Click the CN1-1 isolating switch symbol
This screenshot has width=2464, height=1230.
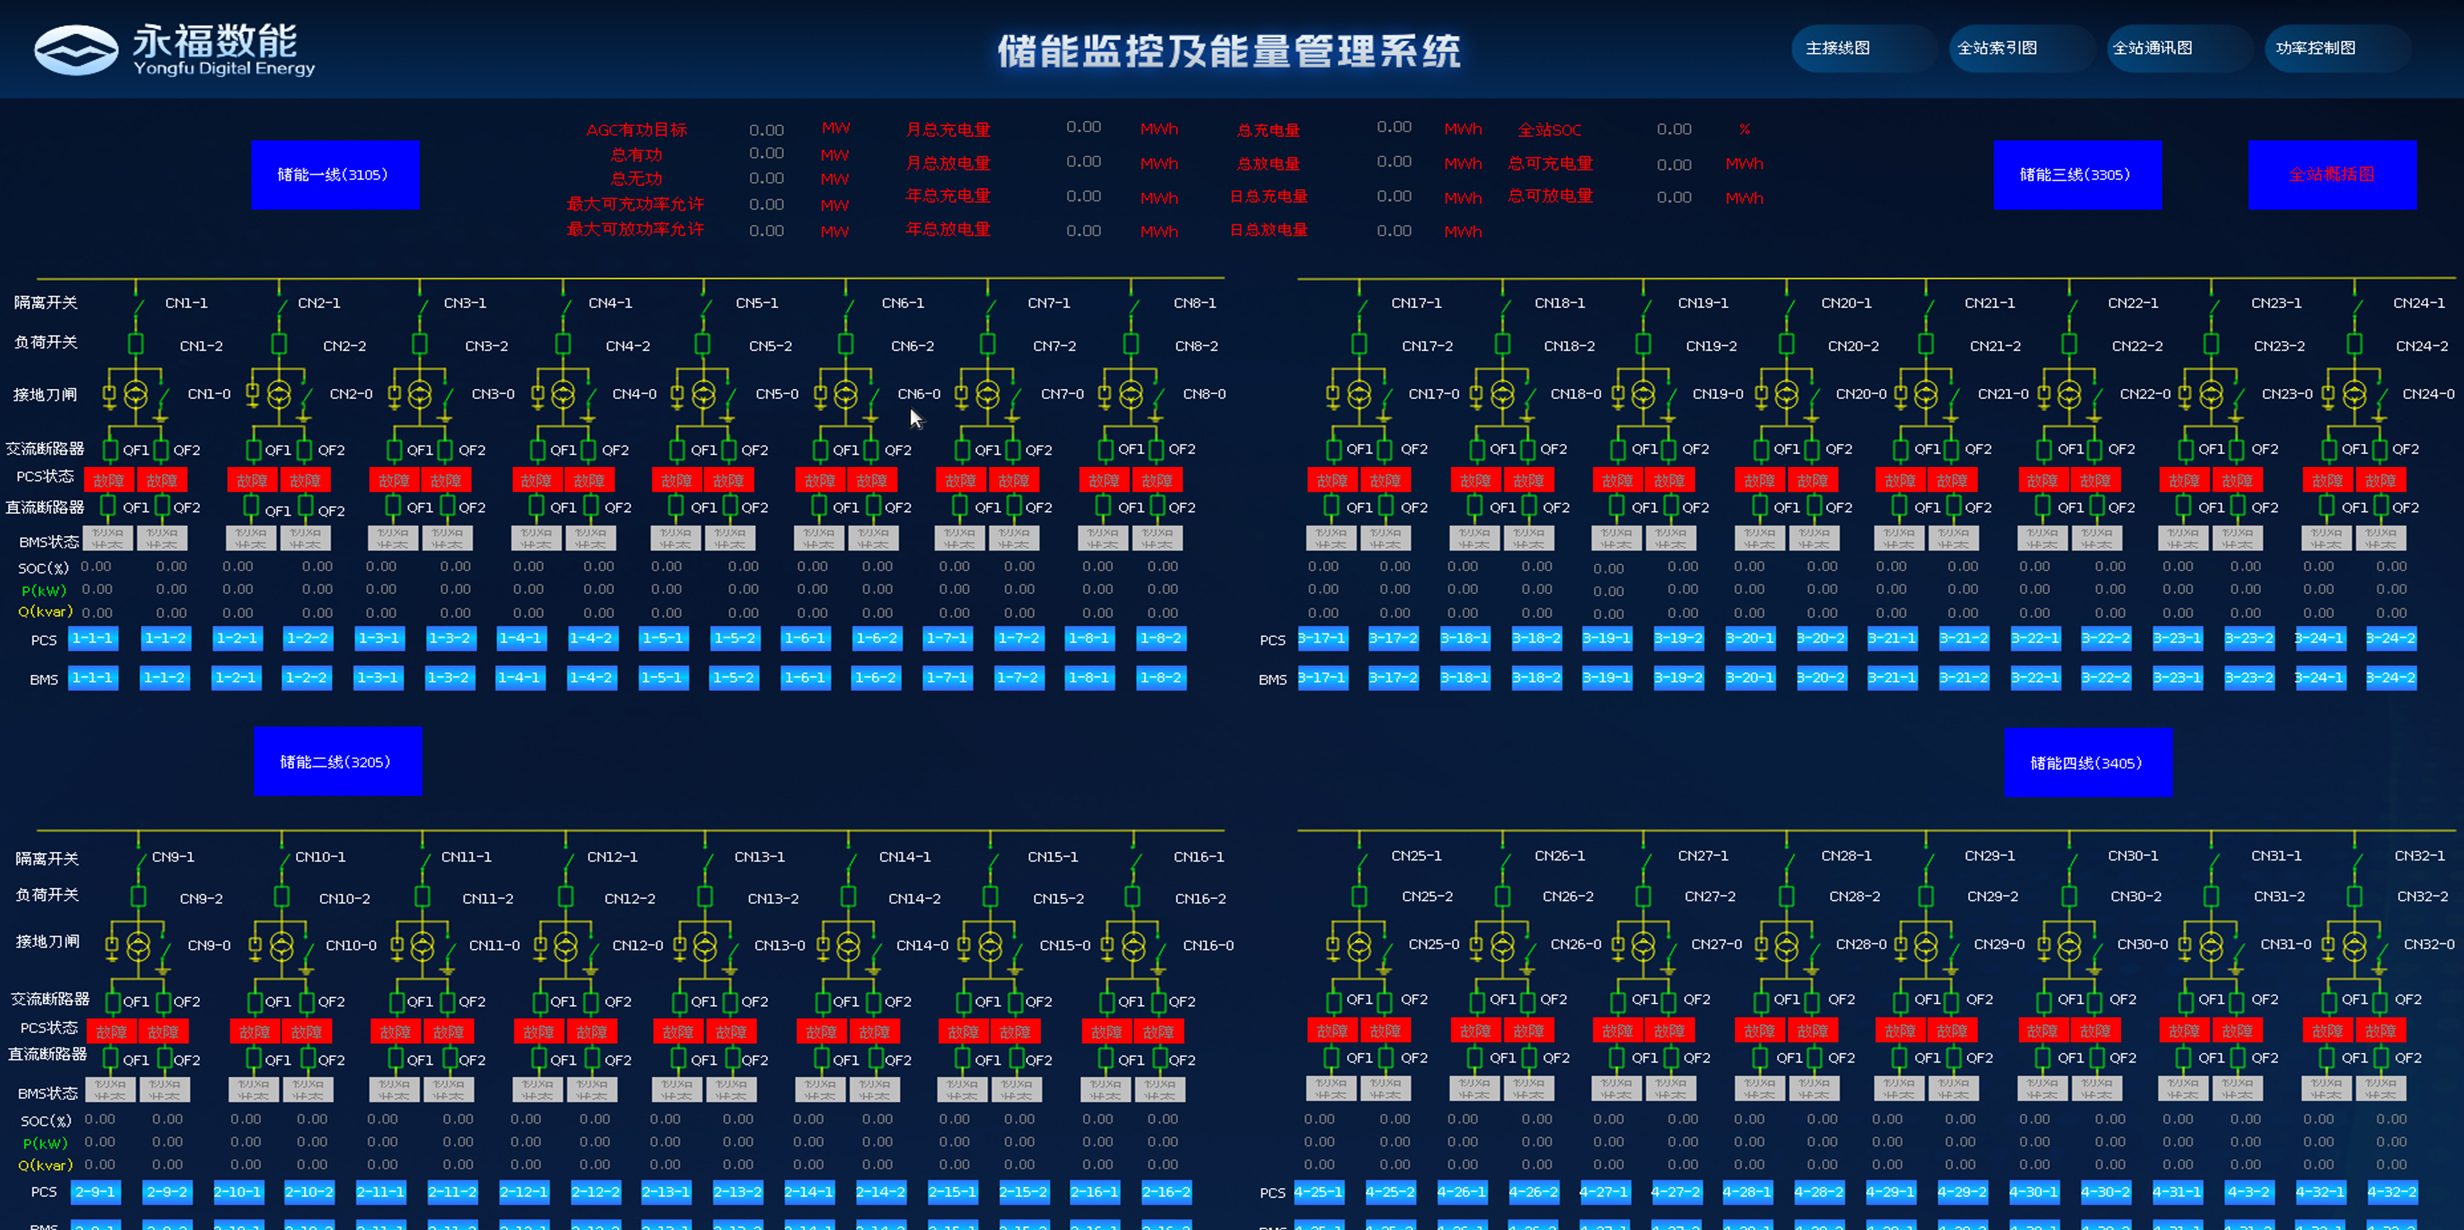click(138, 304)
